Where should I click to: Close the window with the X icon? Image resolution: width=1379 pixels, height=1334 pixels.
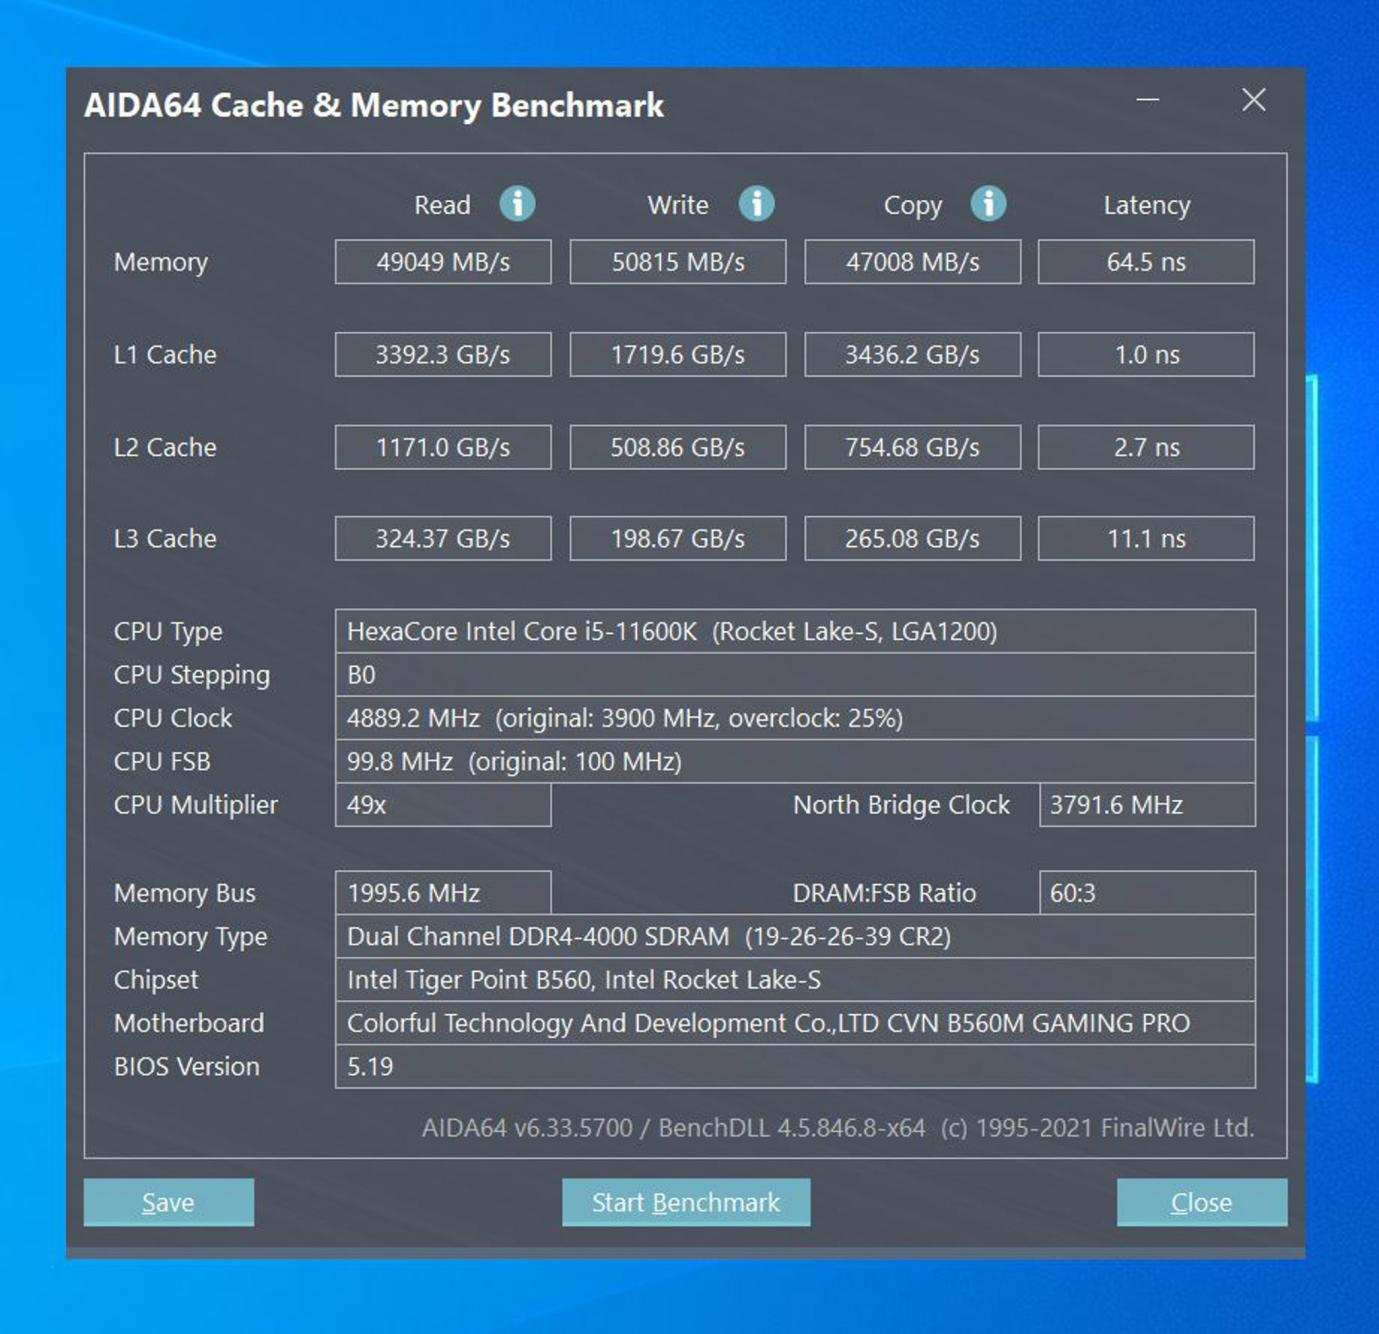pos(1254,100)
